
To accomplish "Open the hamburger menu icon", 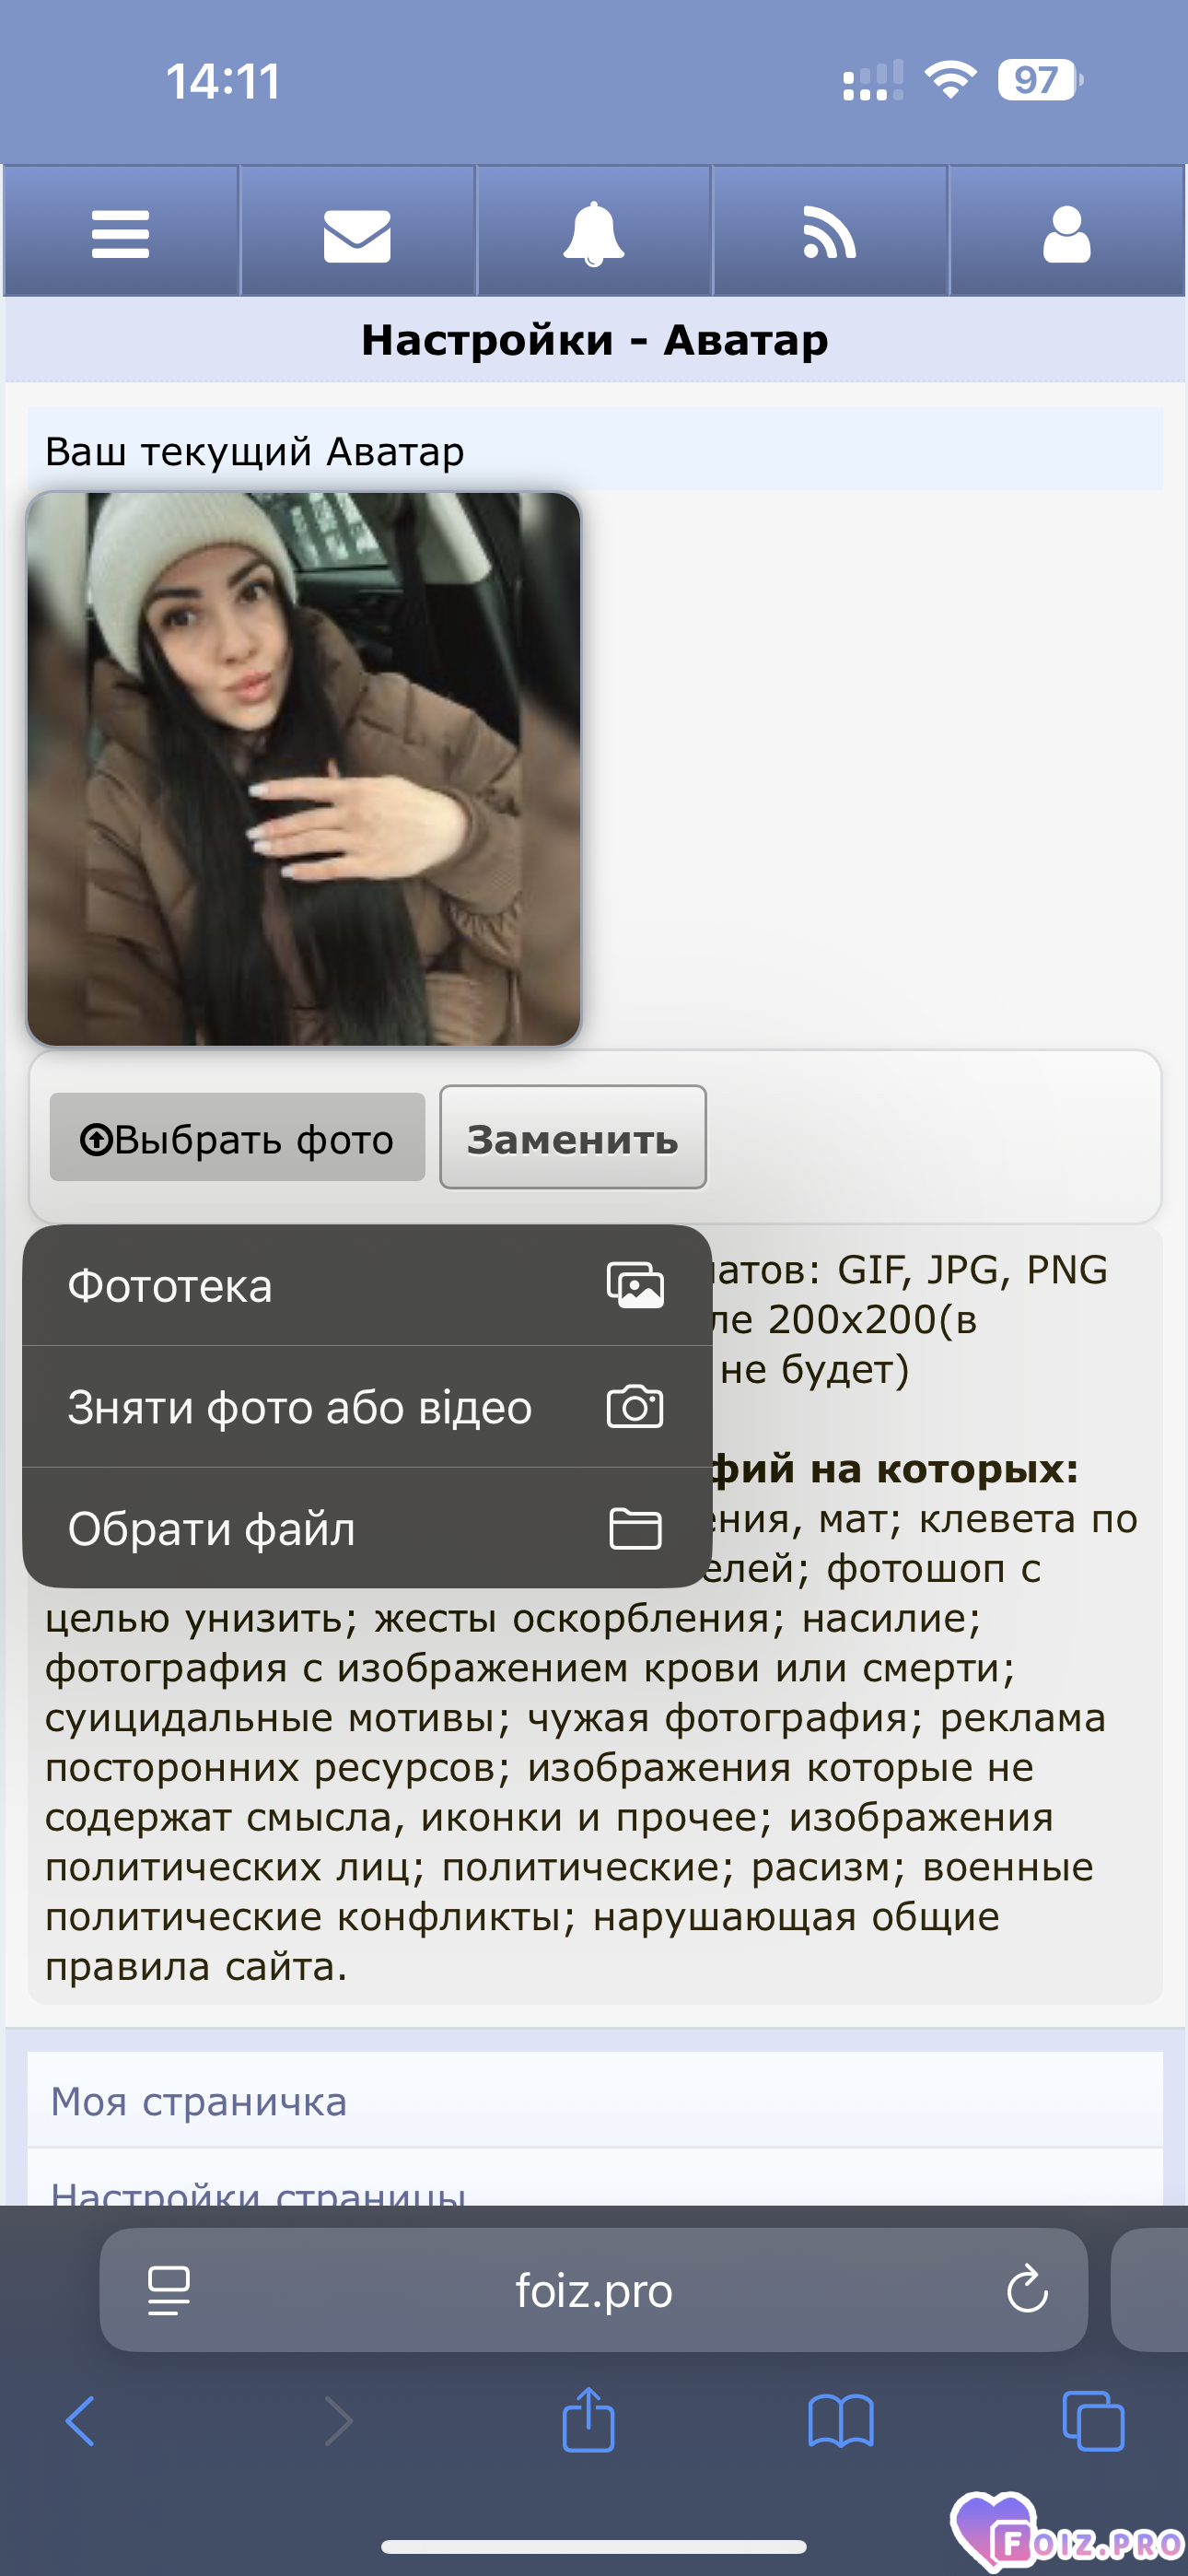I will point(120,234).
